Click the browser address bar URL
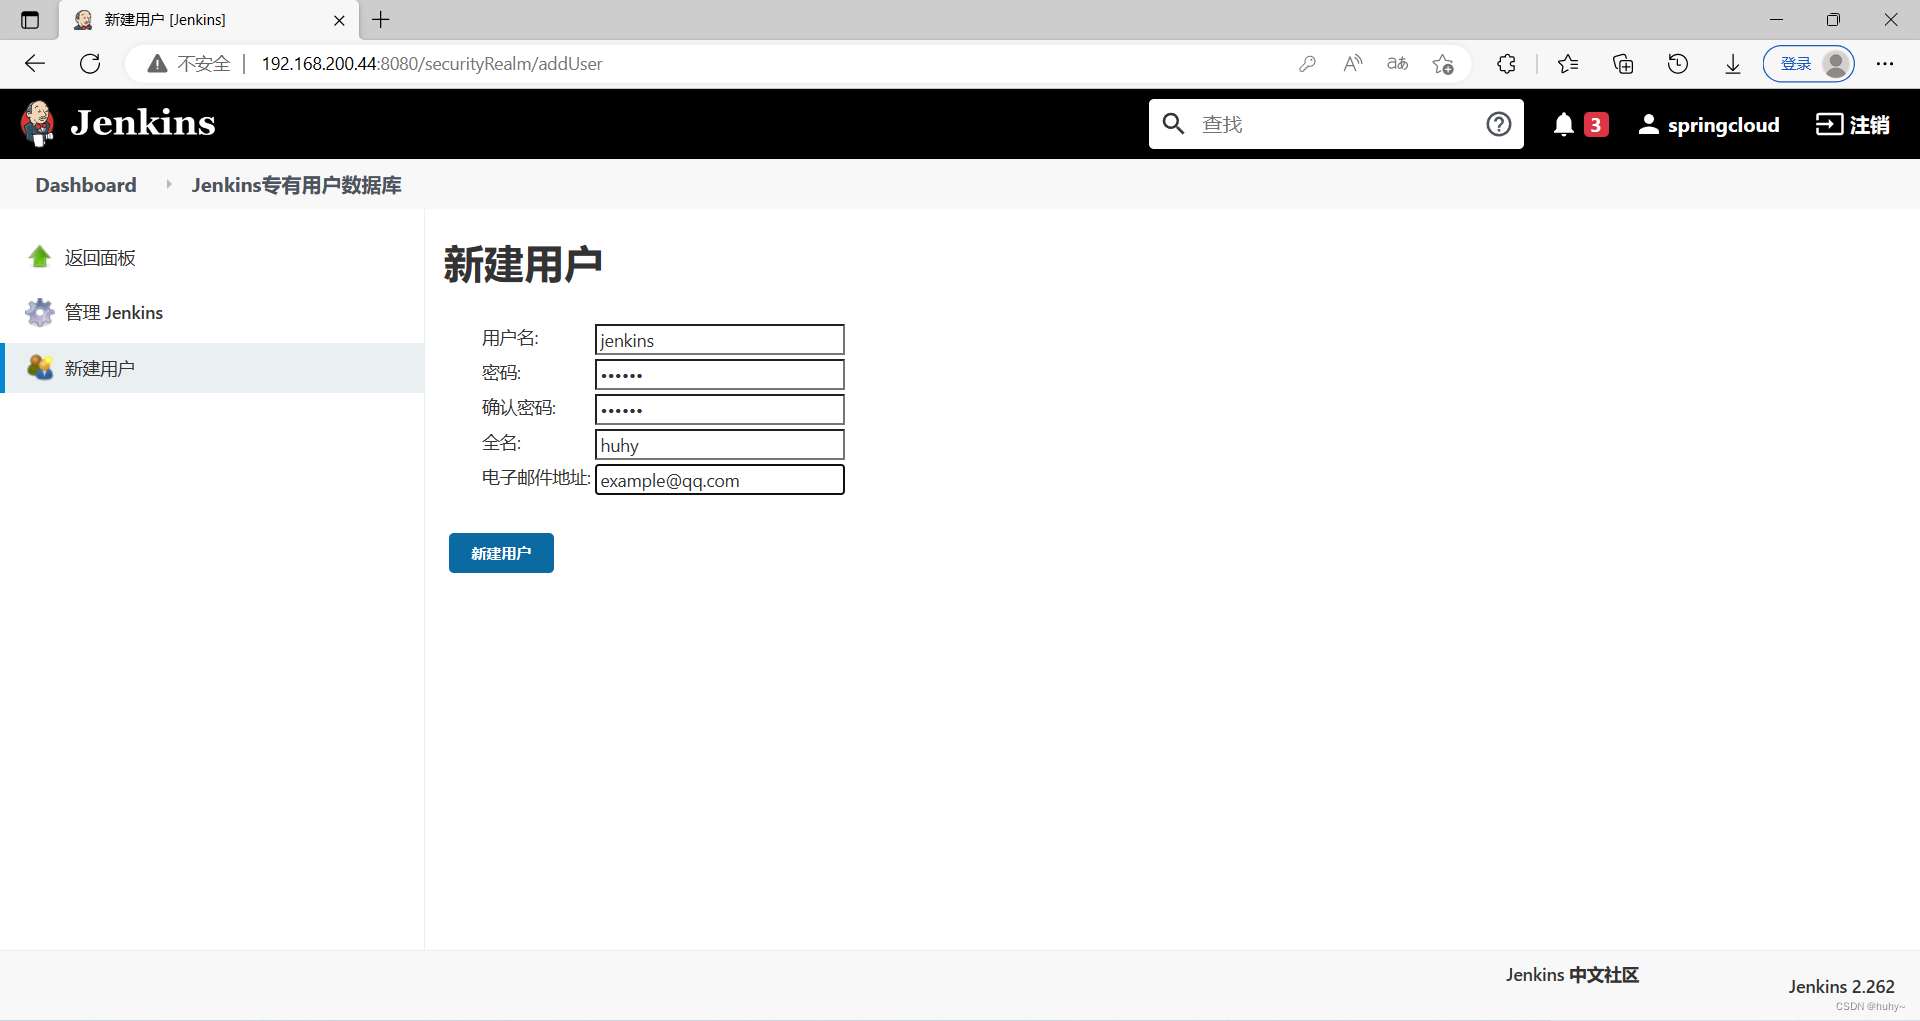The height and width of the screenshot is (1021, 1920). pyautogui.click(x=432, y=64)
